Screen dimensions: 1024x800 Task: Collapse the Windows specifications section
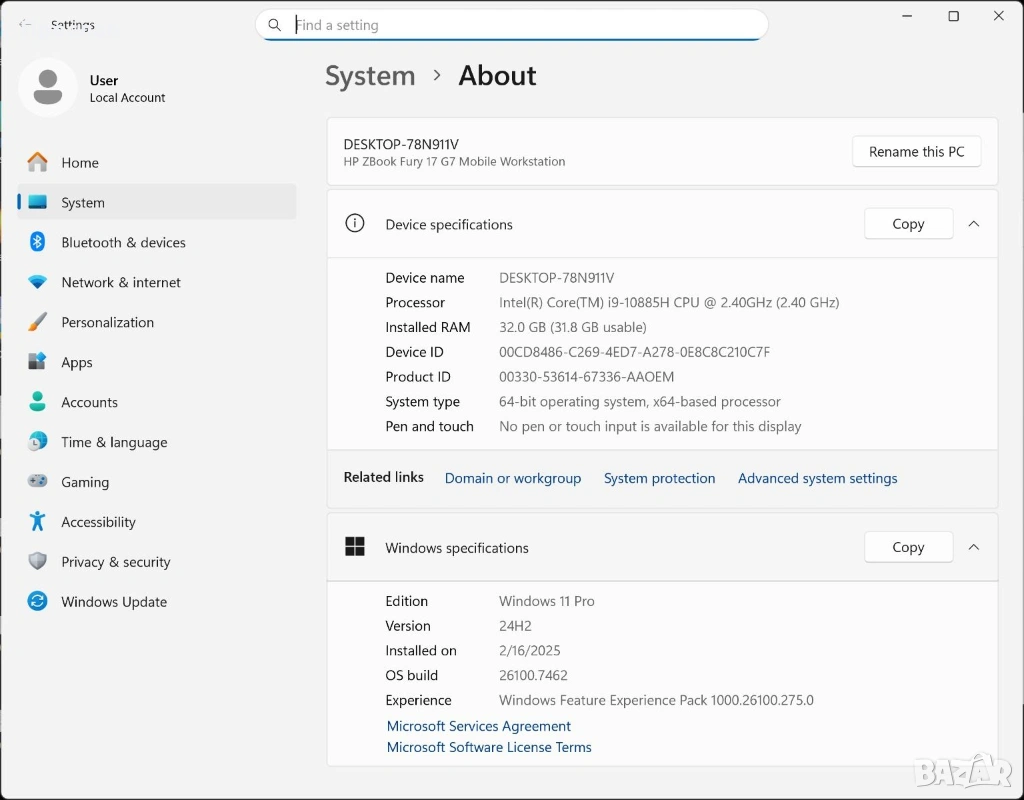tap(974, 547)
